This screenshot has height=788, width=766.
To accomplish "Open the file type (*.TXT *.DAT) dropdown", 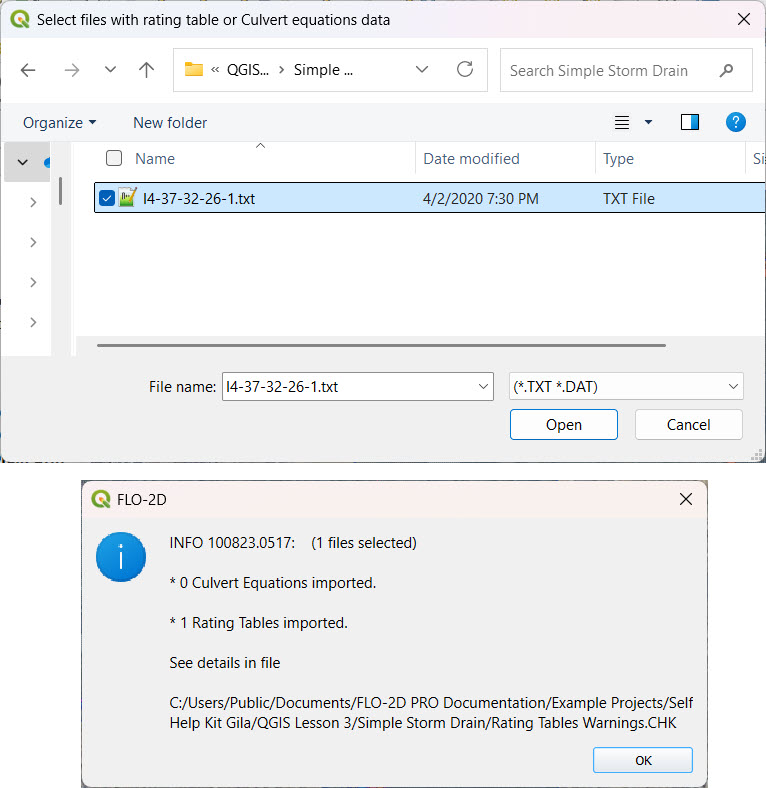I will 625,386.
